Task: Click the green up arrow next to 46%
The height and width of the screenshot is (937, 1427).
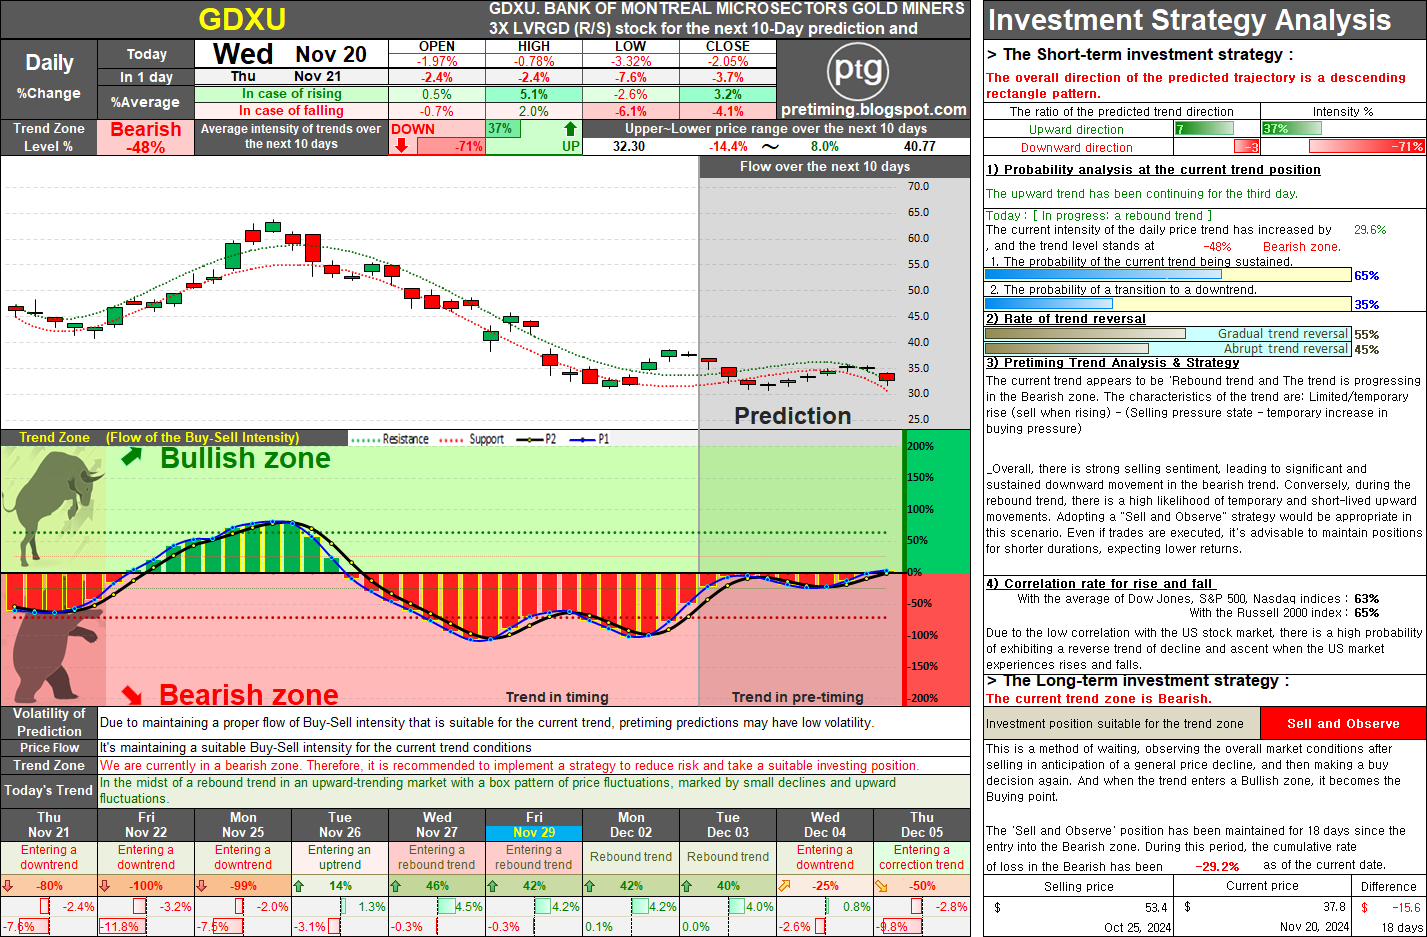Action: point(396,885)
